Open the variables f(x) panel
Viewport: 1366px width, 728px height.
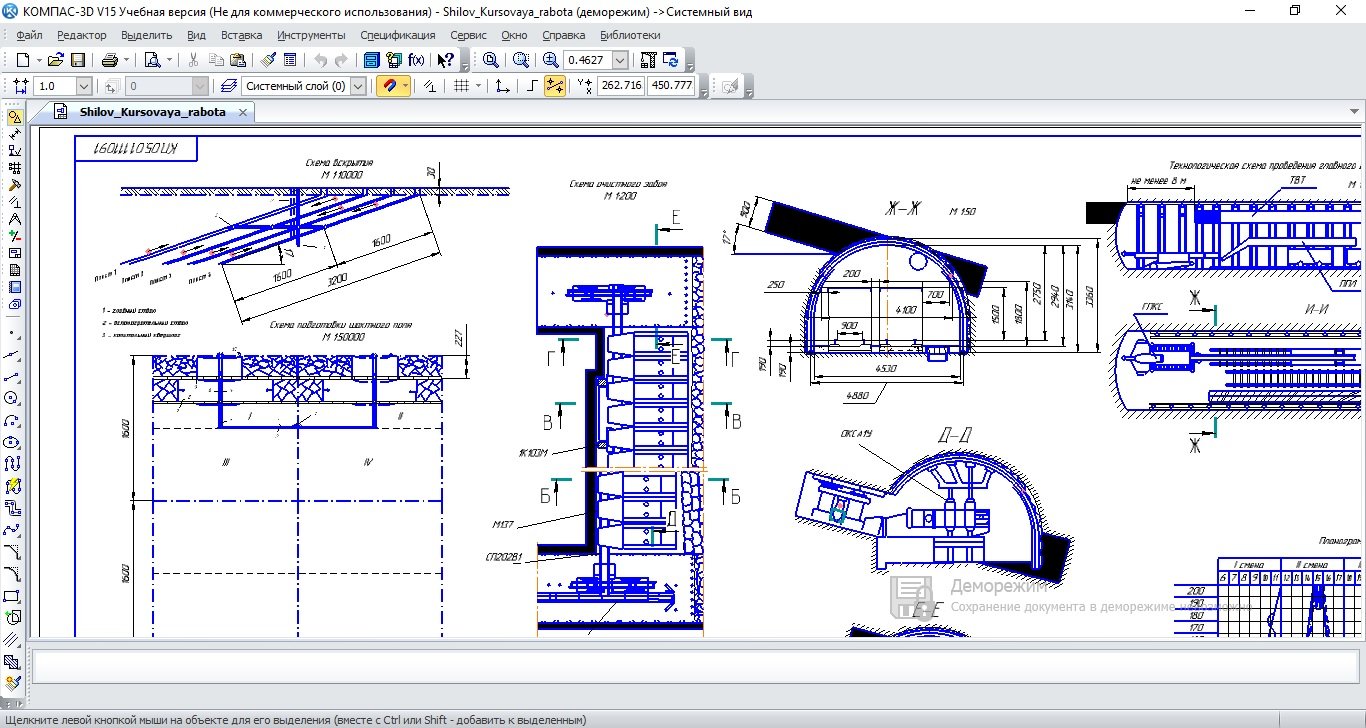click(416, 60)
